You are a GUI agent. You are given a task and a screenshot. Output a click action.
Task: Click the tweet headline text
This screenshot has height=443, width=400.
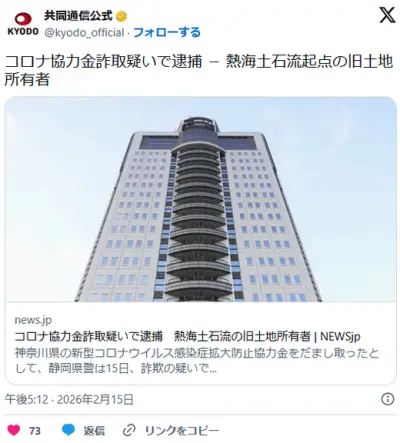[199, 70]
